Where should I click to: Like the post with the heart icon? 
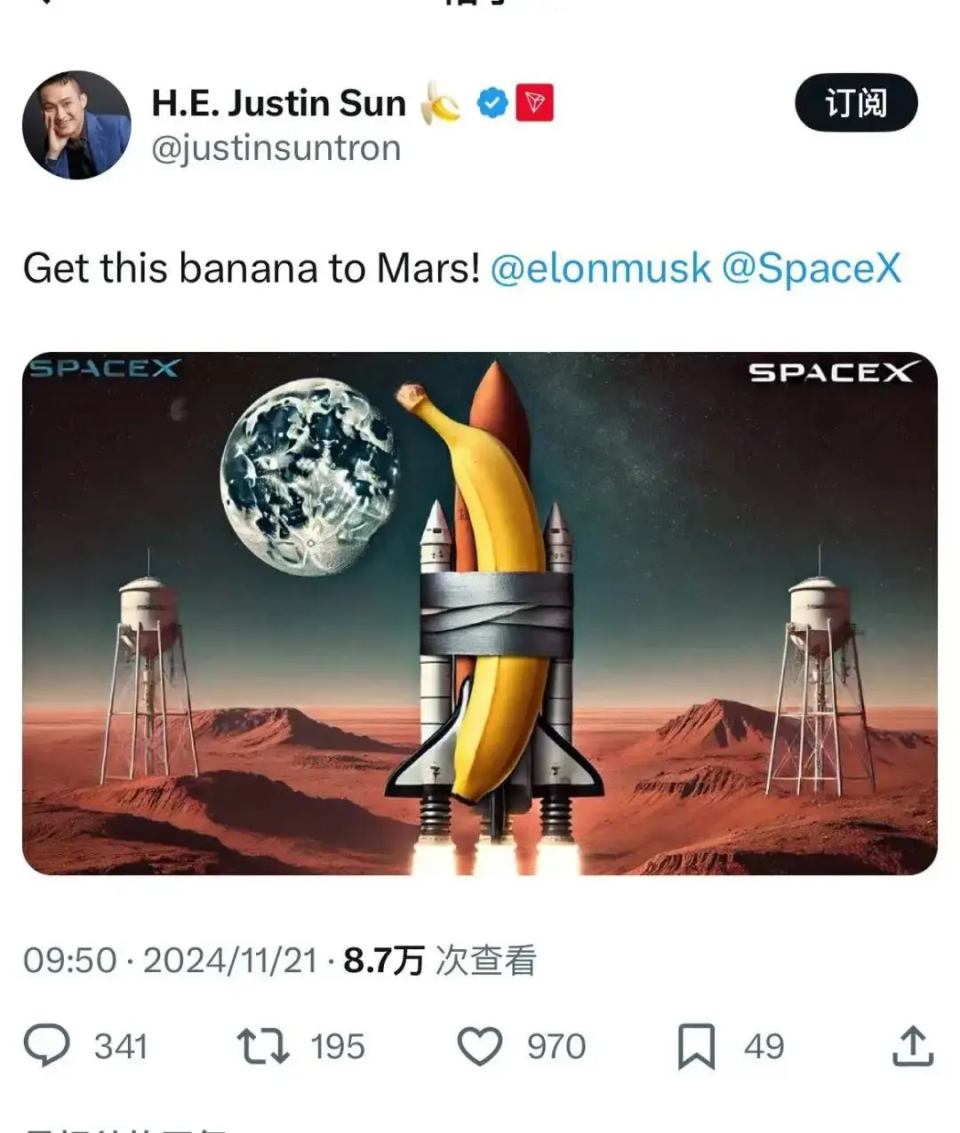coord(479,1046)
